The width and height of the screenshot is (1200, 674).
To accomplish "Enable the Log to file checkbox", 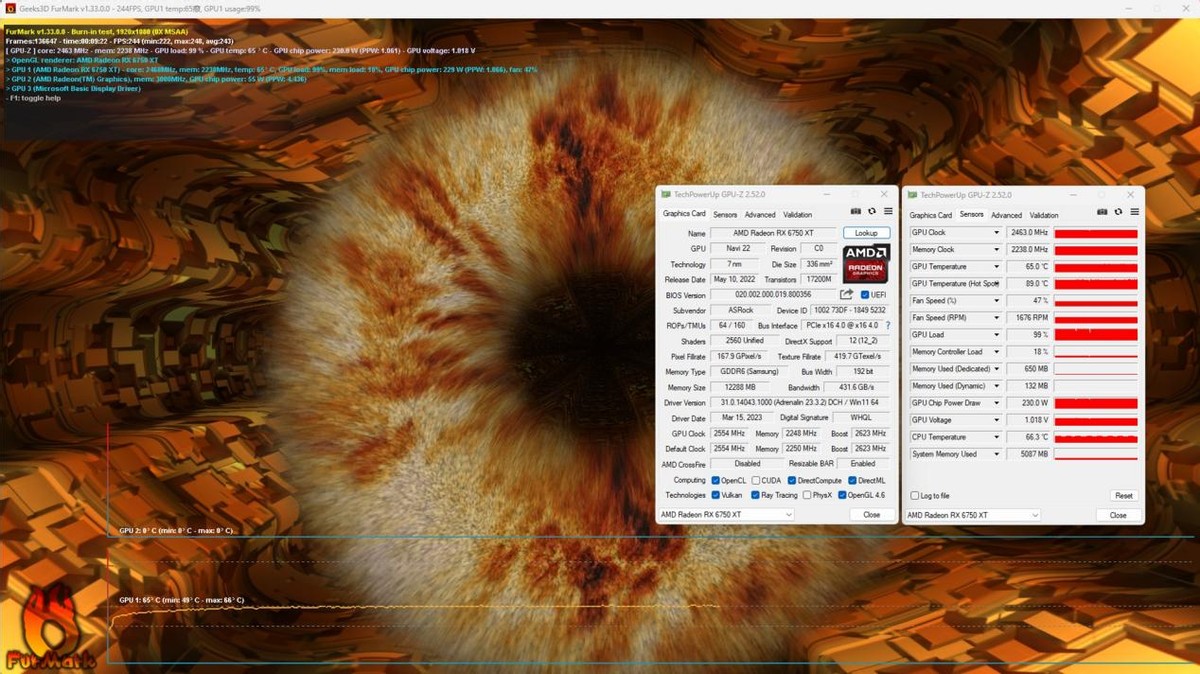I will click(x=914, y=496).
